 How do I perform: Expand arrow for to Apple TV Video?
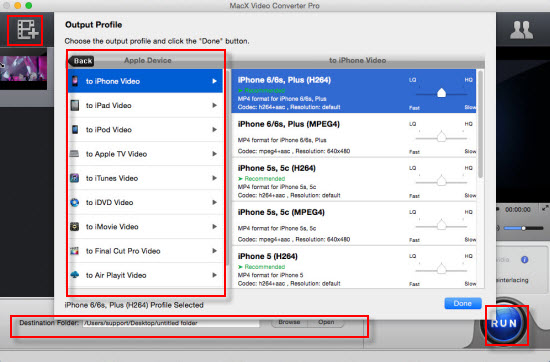[214, 154]
